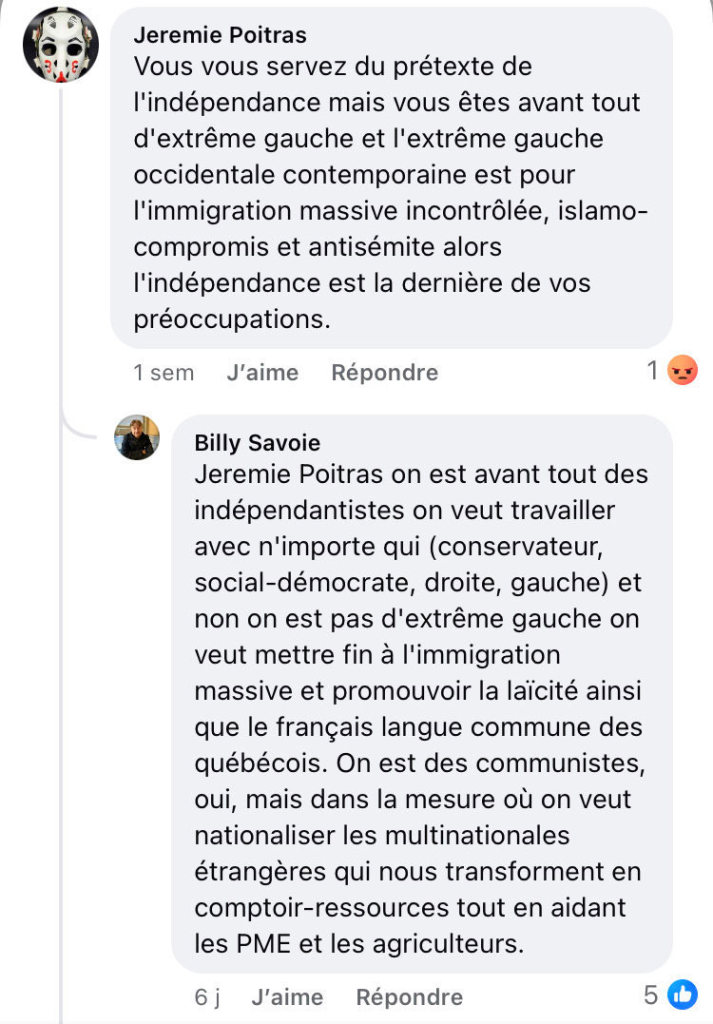Click Répondre under Jeremie Poitras's comment
Image resolution: width=713 pixels, height=1024 pixels.
(384, 373)
